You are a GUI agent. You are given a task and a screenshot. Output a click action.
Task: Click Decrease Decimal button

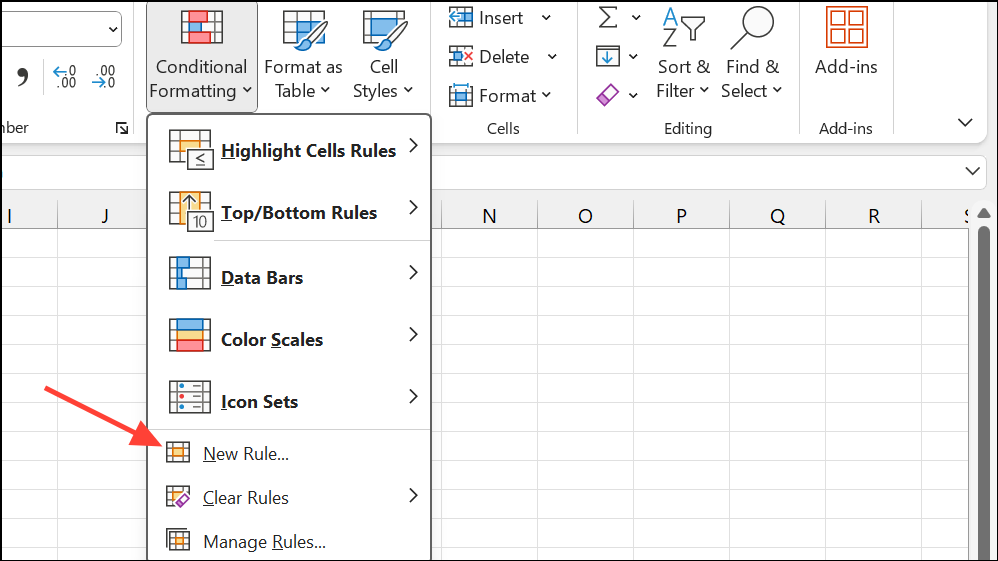103,77
